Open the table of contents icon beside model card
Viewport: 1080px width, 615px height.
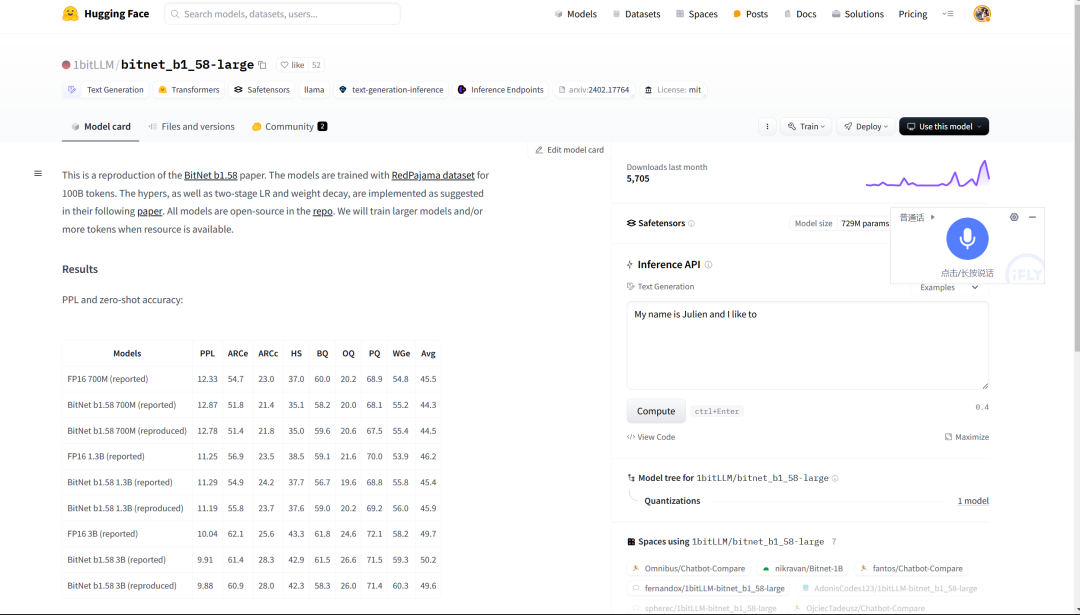tap(38, 172)
